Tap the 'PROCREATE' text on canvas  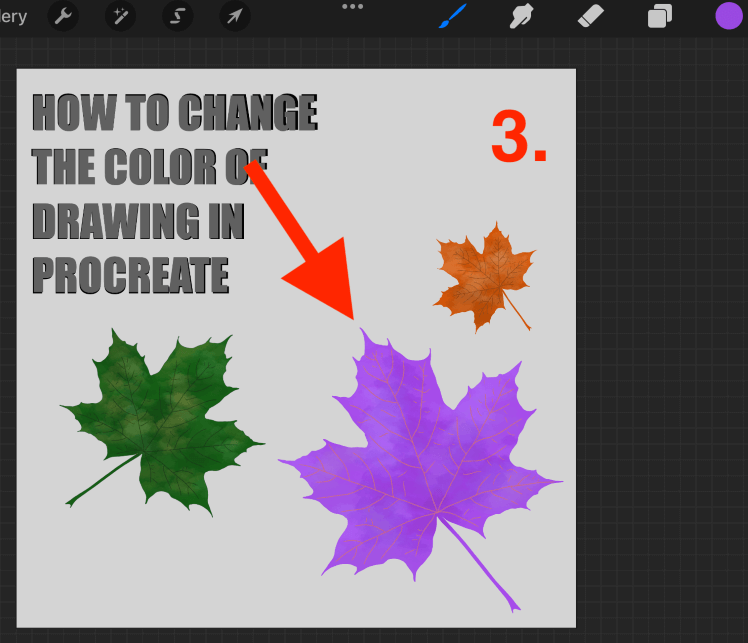(131, 275)
